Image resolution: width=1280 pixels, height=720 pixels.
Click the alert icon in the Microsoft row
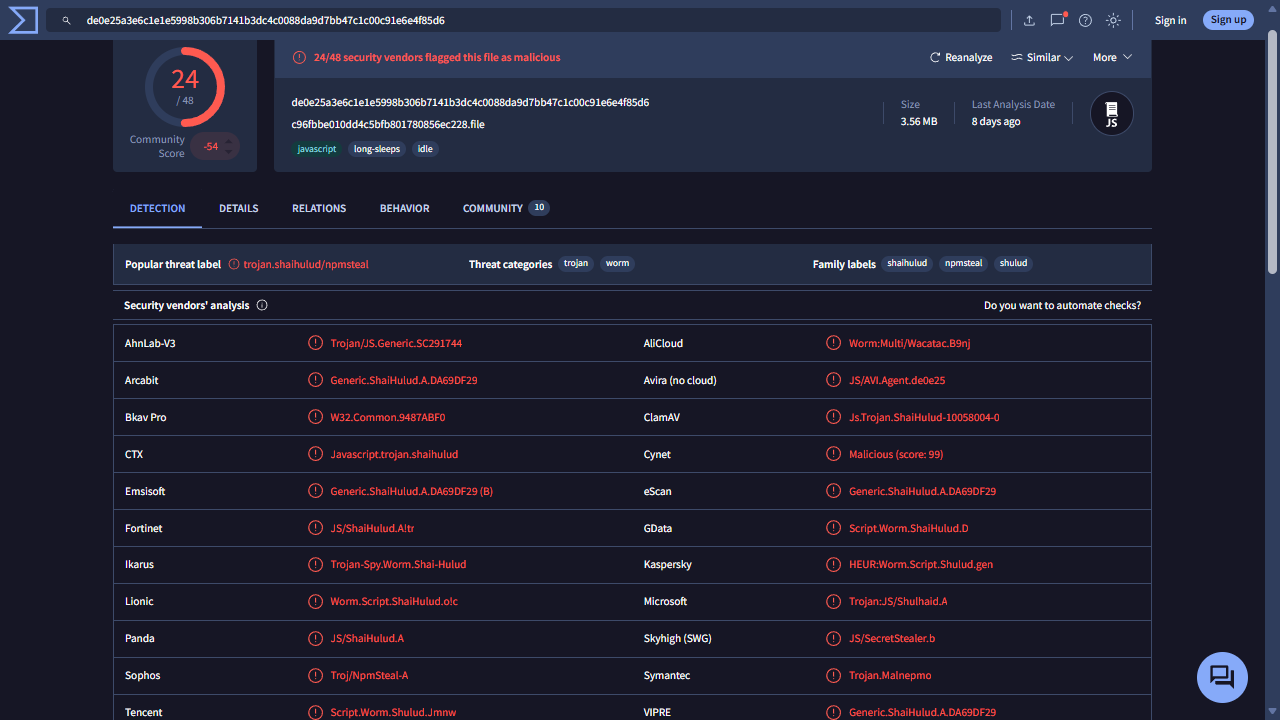833,601
